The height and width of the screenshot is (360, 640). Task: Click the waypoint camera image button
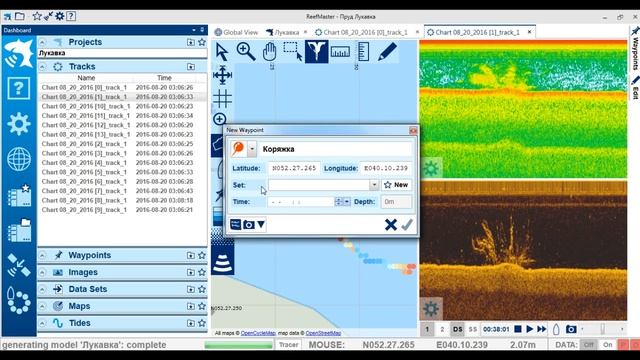pyautogui.click(x=249, y=224)
